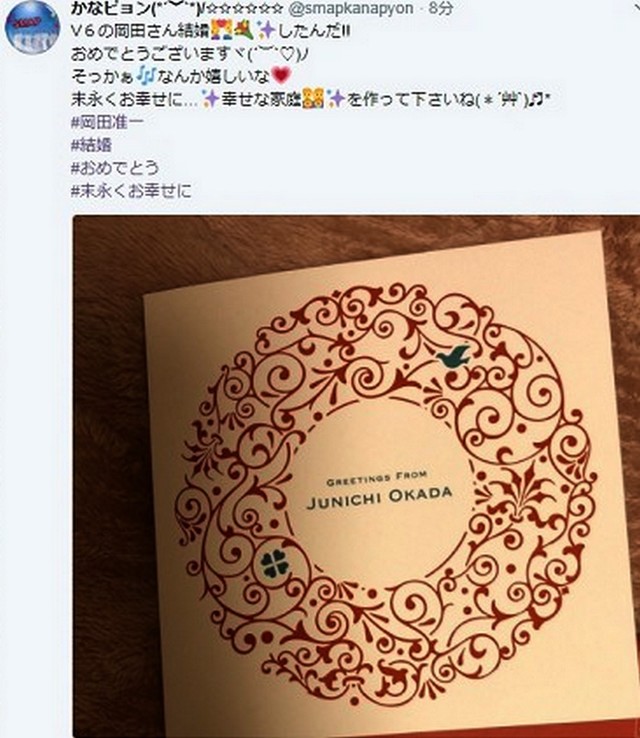Expand the attached greeting card photo
Viewport: 640px width, 738px height.
tap(356, 476)
